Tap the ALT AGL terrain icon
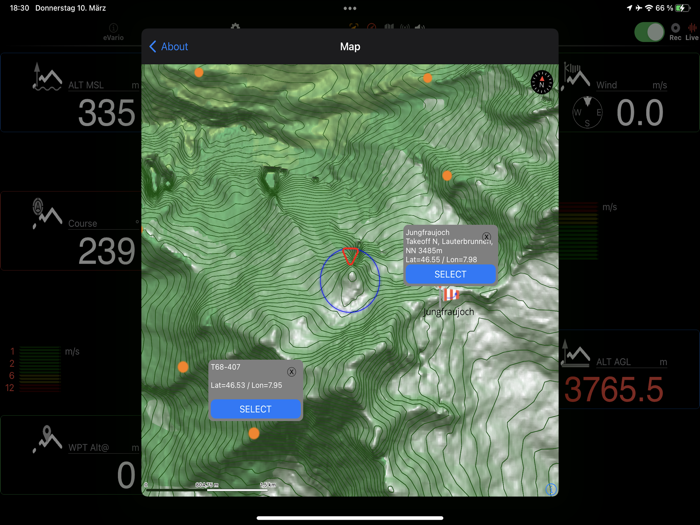 [575, 354]
